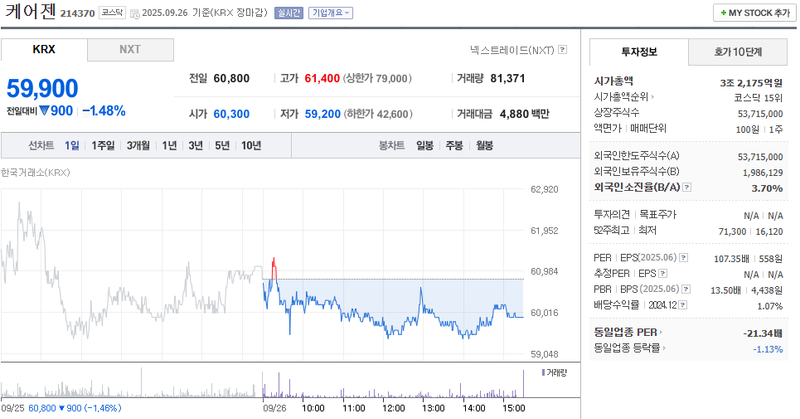This screenshot has width=800, height=419.
Task: Click the 13:00 time axis label
Action: [x=433, y=408]
